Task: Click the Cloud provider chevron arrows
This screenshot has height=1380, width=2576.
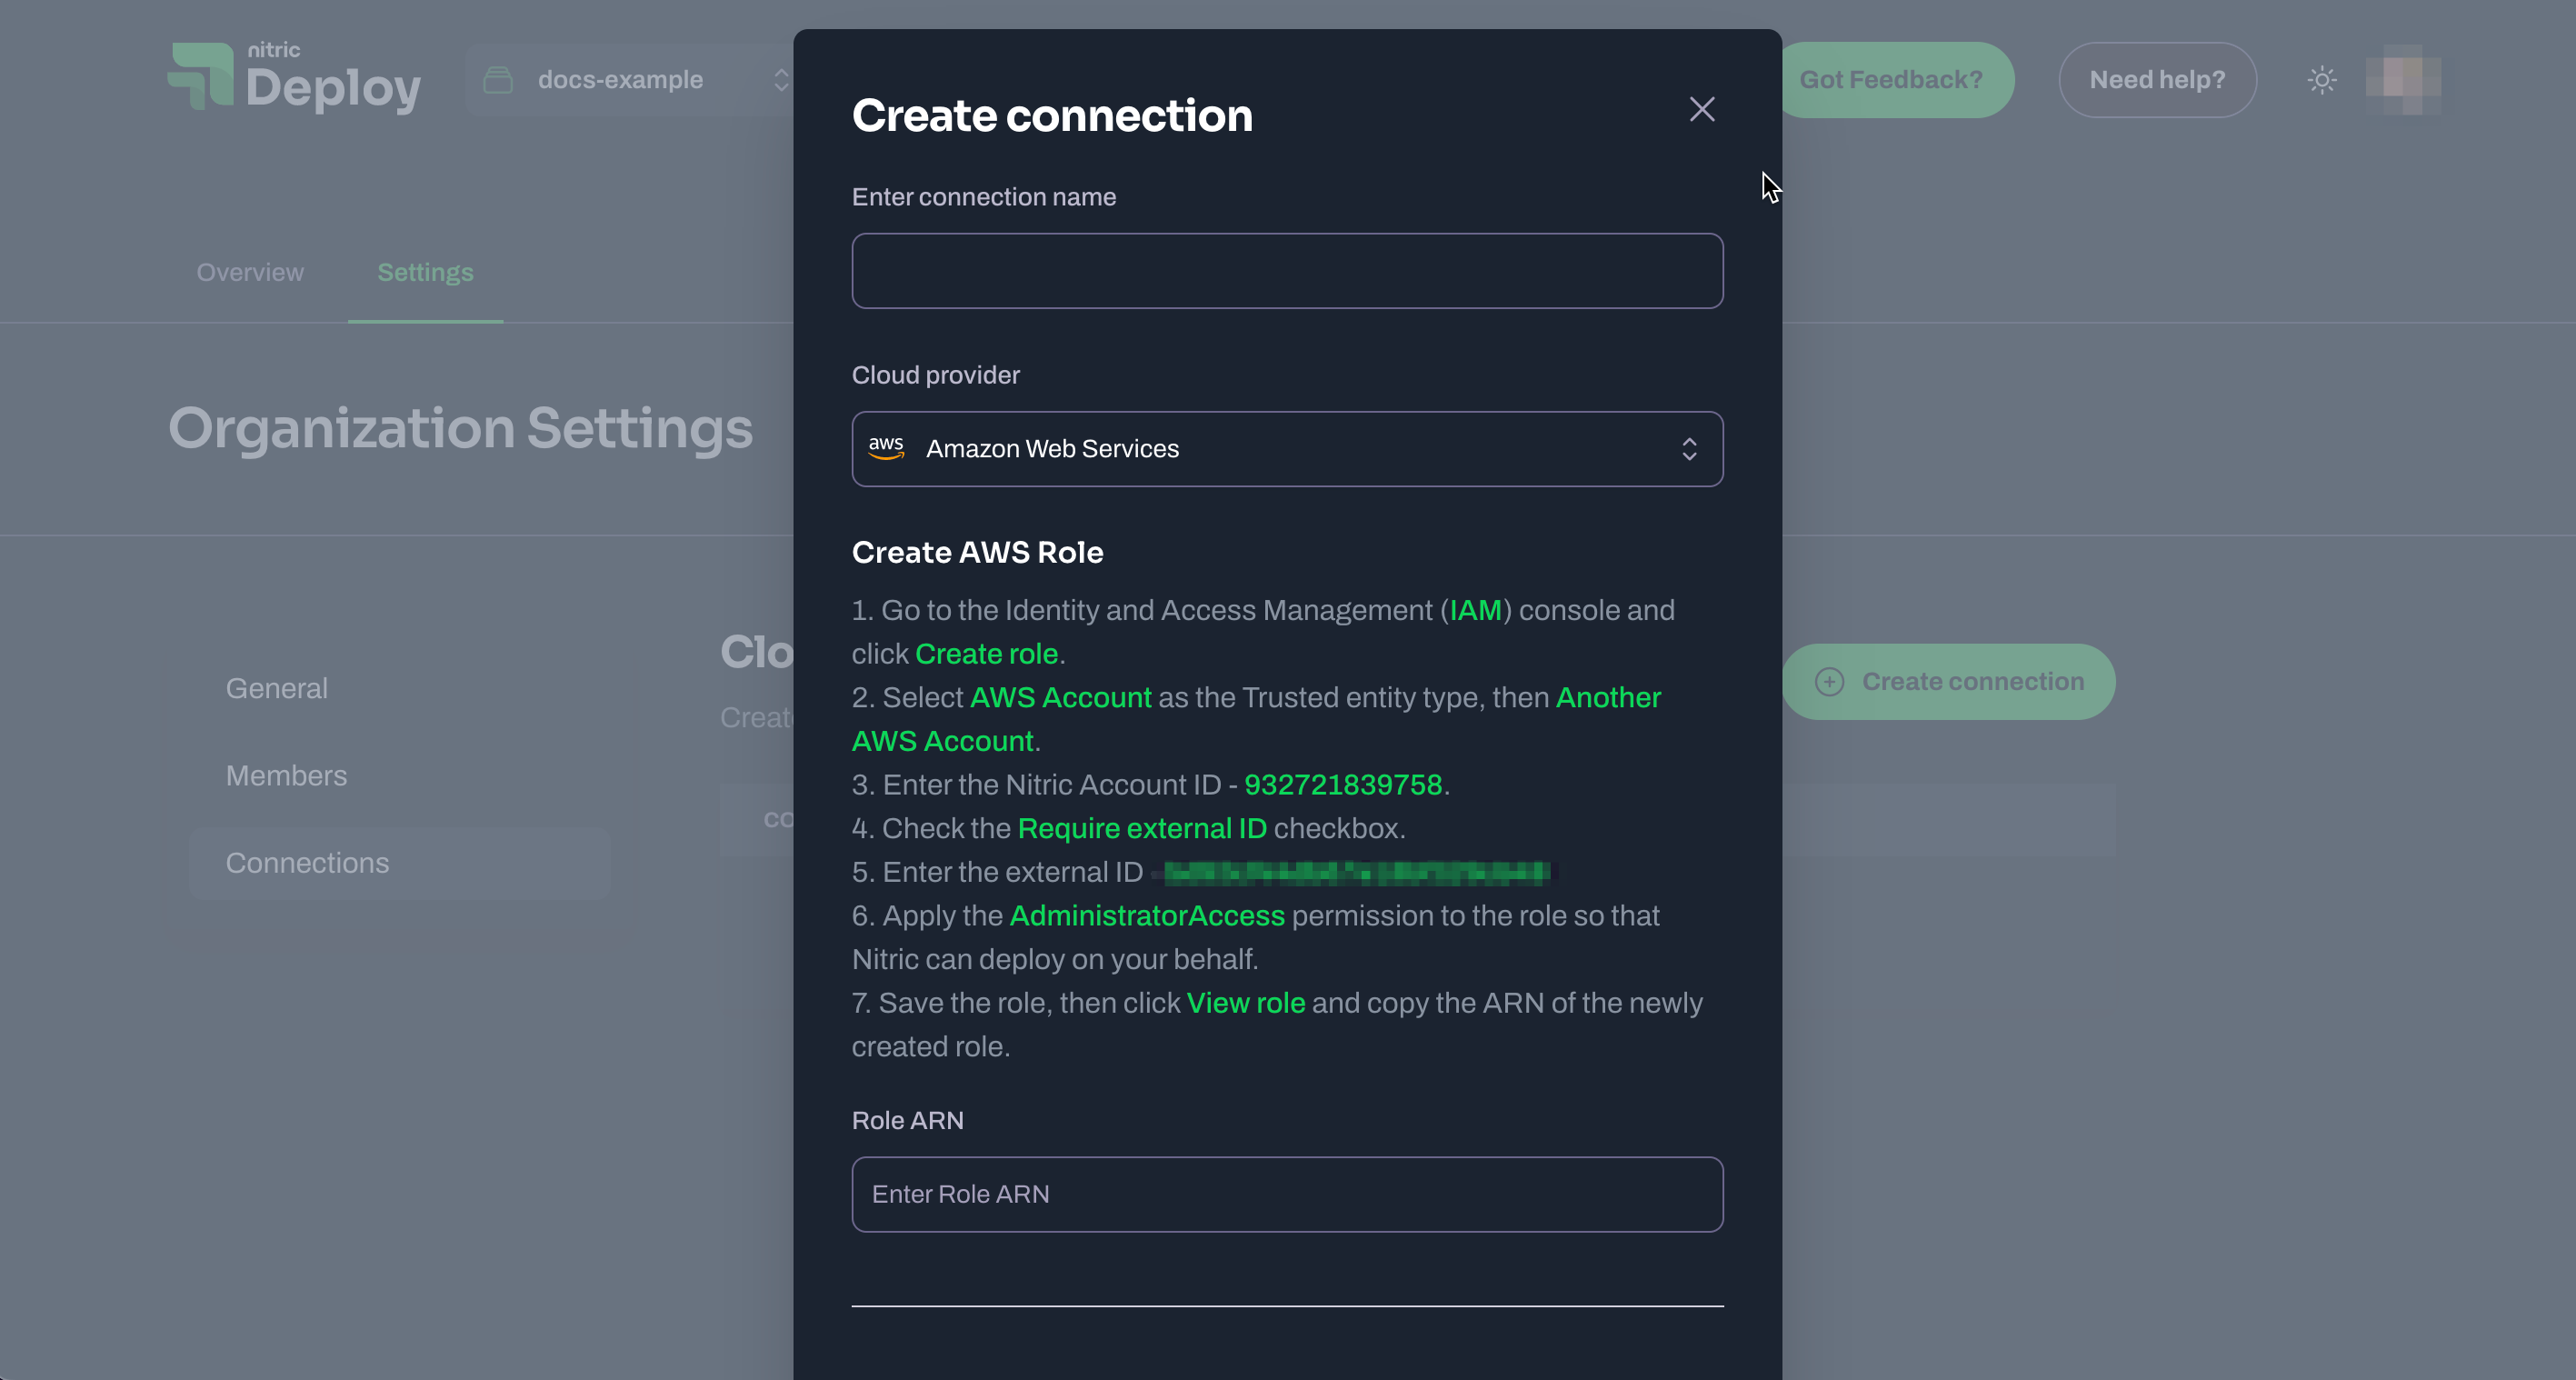Action: pyautogui.click(x=1689, y=449)
